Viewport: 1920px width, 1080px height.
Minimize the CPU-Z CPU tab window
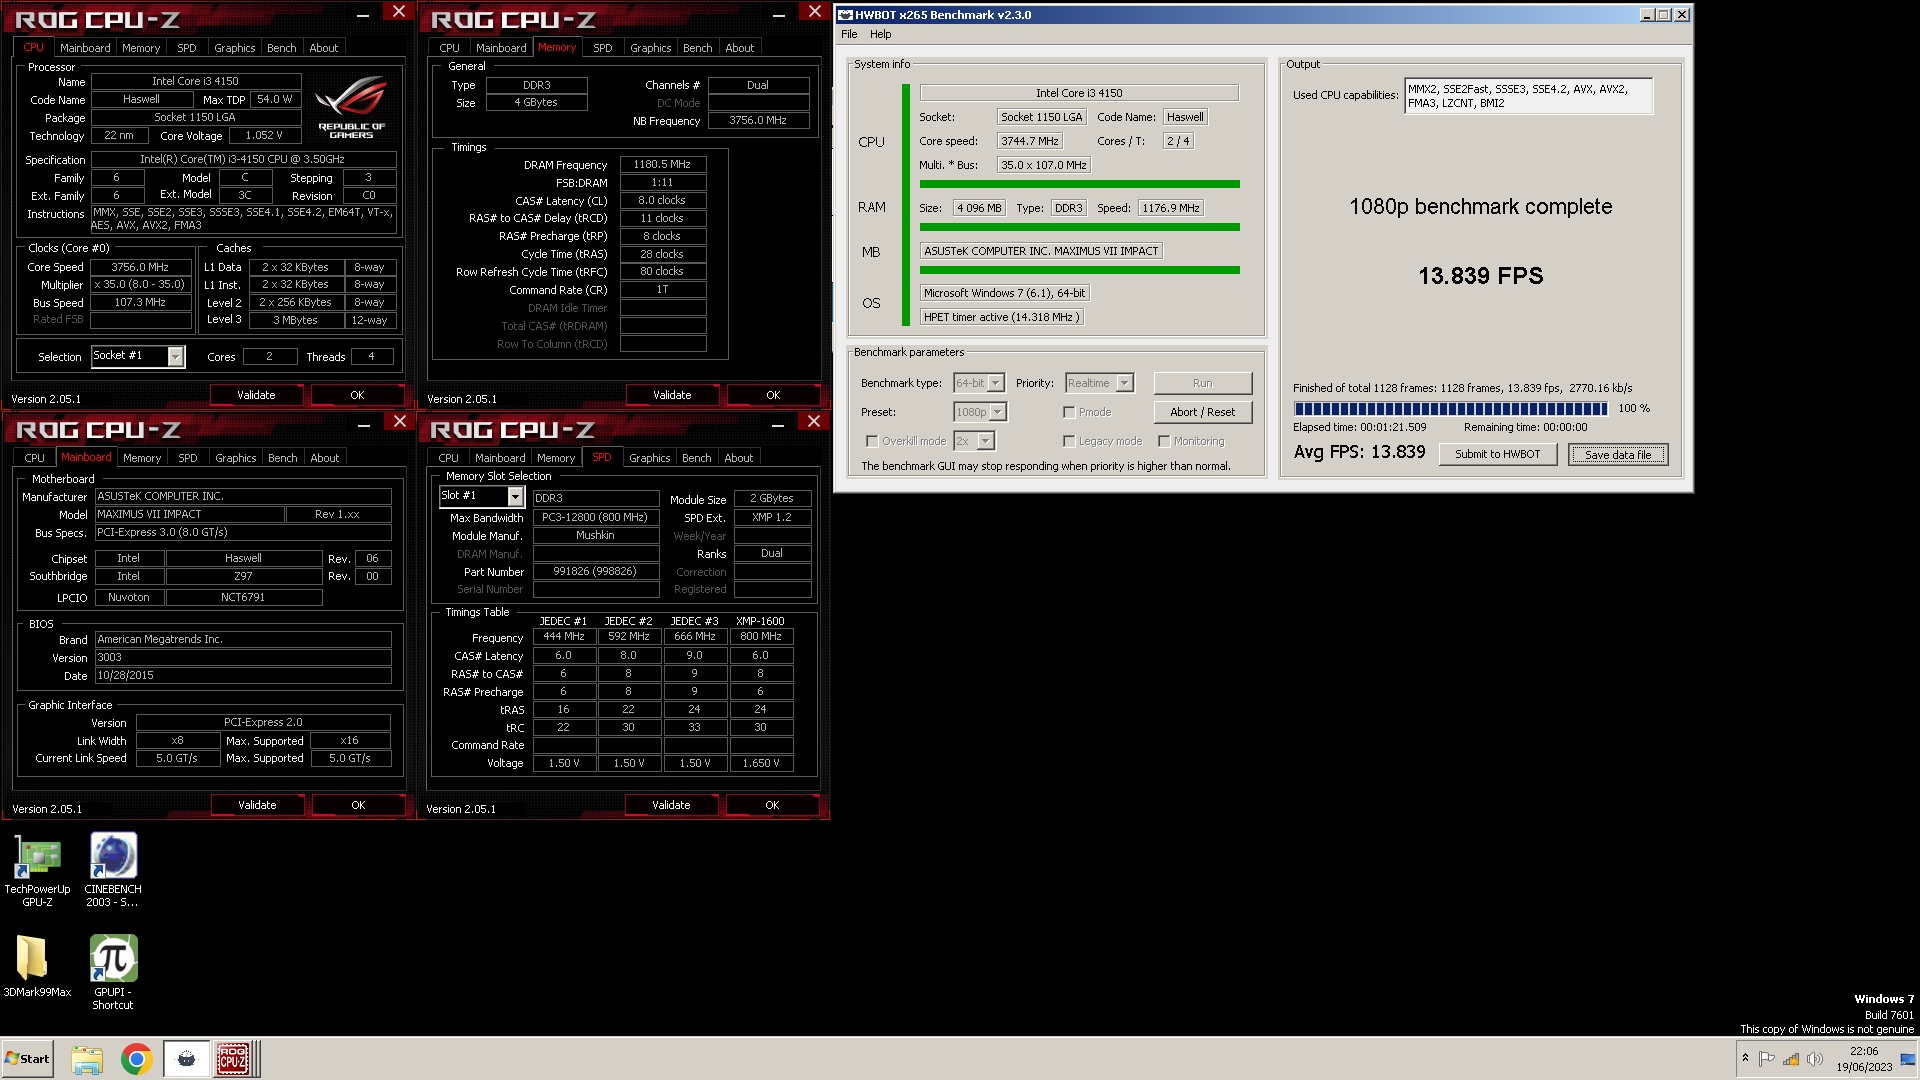pyautogui.click(x=363, y=16)
